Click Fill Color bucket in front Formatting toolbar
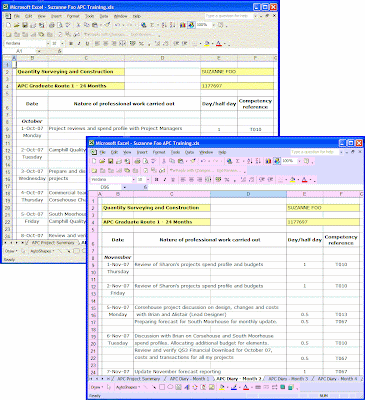The height and width of the screenshot is (400, 365). click(292, 179)
